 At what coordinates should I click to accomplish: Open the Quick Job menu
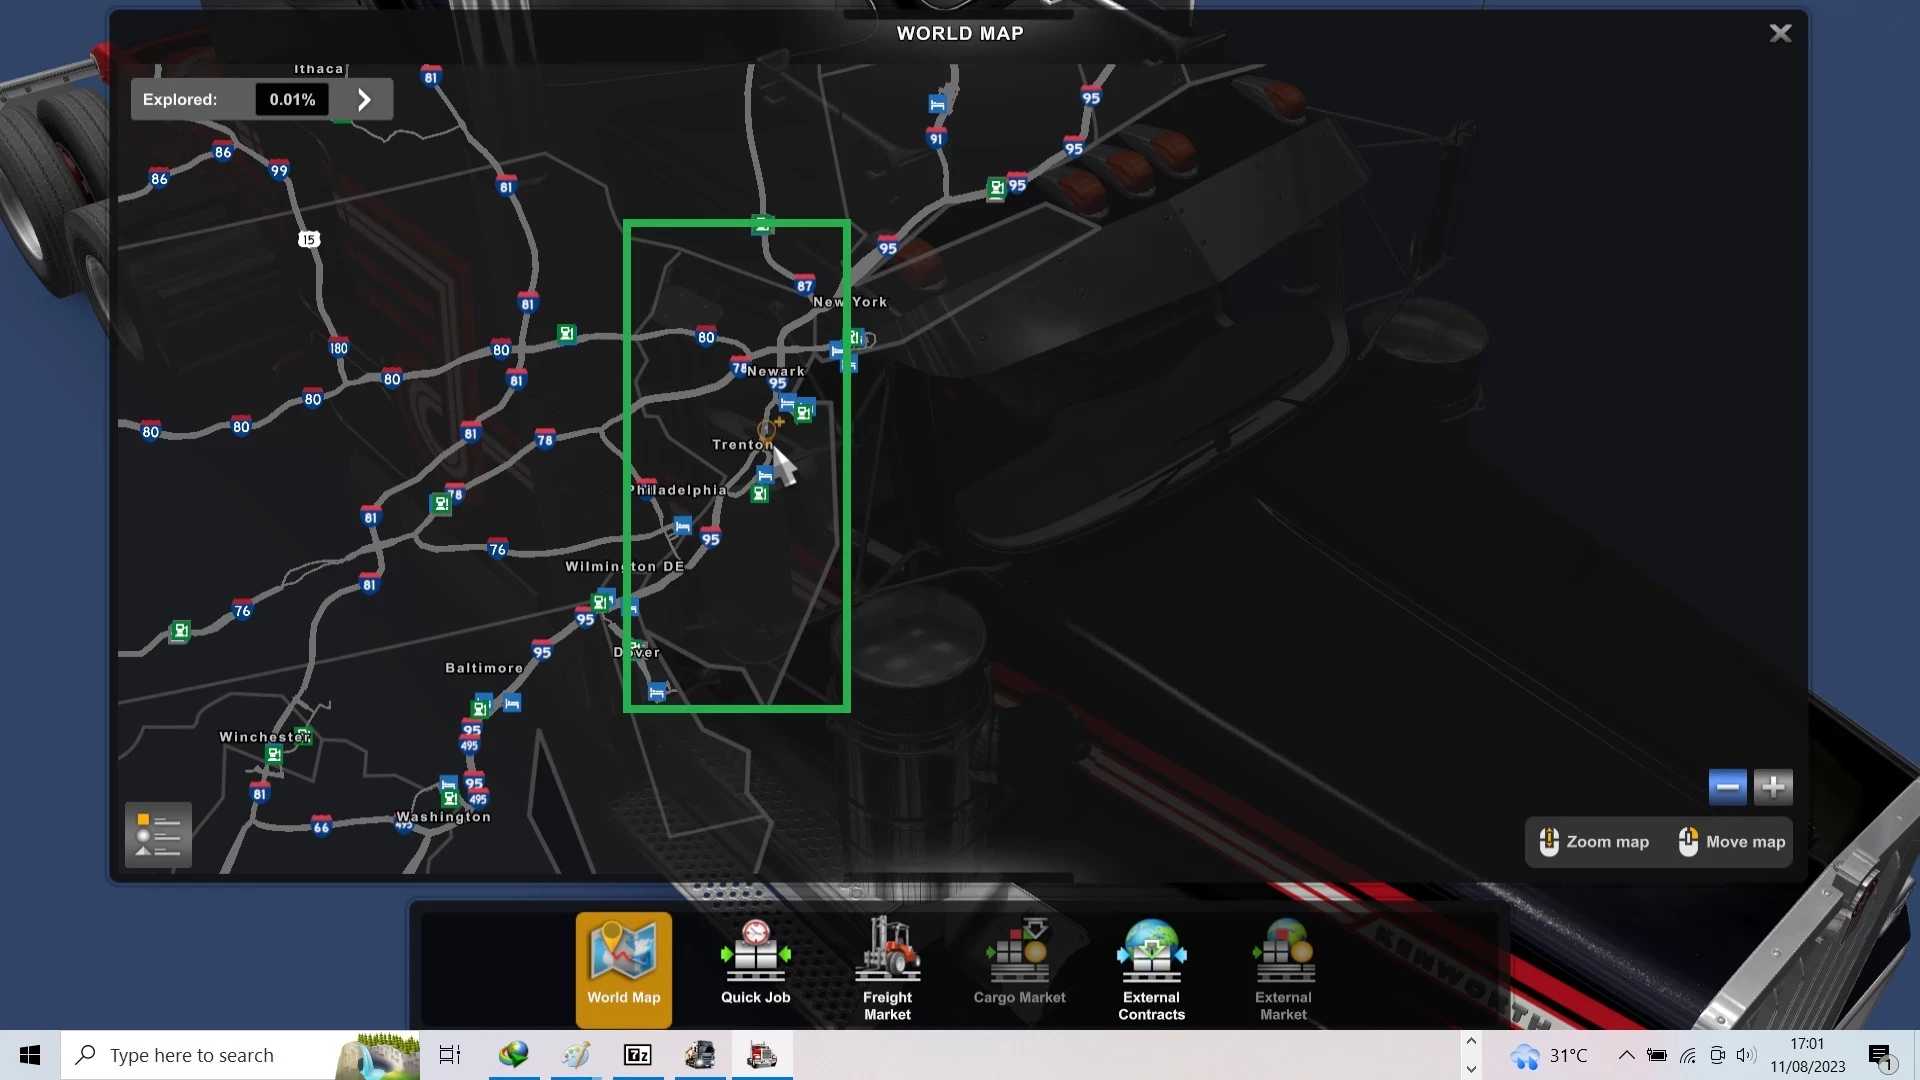[755, 965]
